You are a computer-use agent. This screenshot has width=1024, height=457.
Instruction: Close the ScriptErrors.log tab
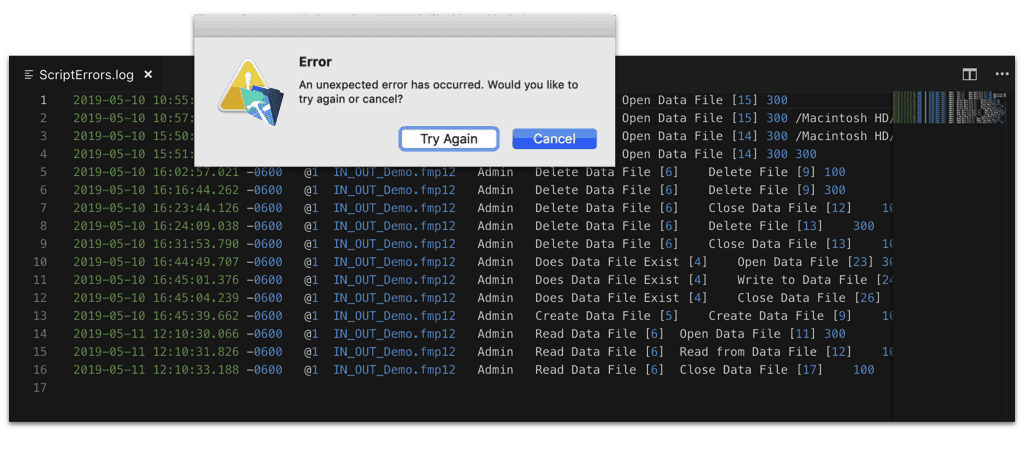coord(148,74)
